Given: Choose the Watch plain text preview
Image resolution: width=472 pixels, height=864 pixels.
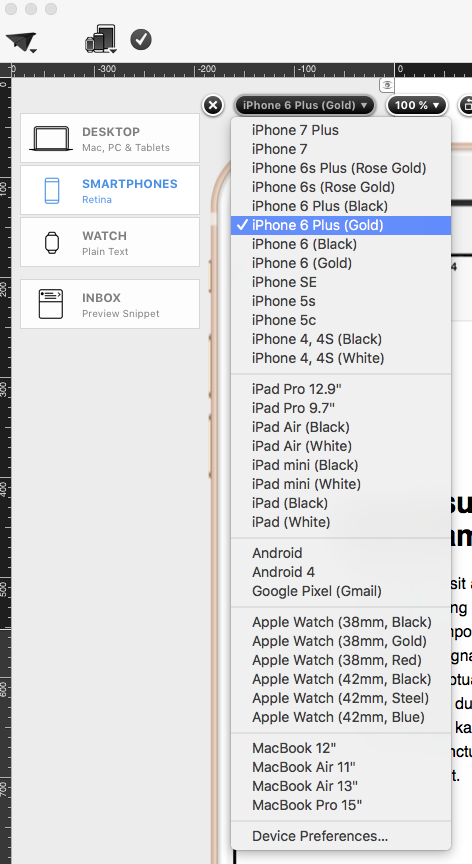Looking at the screenshot, I should point(110,242).
